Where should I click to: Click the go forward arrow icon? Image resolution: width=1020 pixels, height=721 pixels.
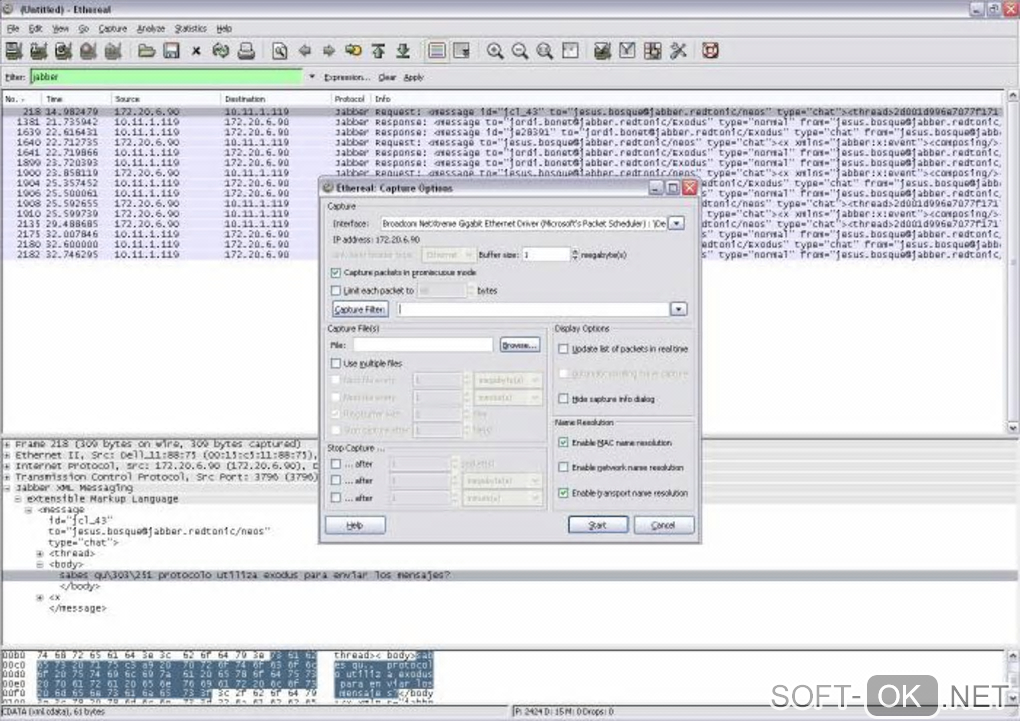(329, 51)
